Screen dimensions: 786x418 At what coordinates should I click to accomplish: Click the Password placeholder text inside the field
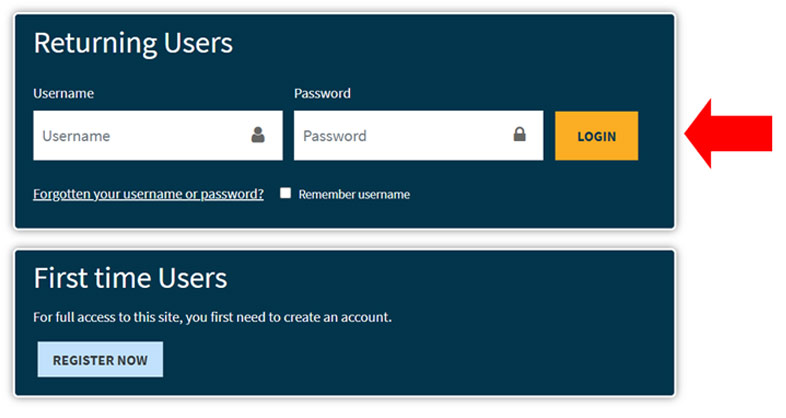(335, 135)
